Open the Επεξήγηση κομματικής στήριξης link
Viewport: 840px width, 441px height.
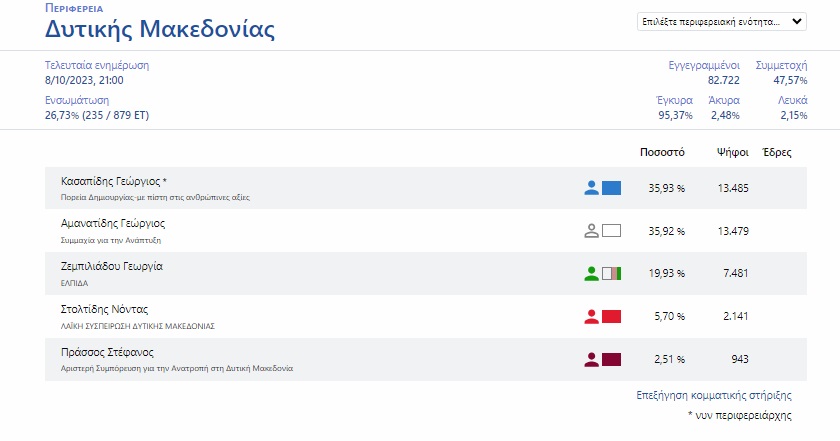pyautogui.click(x=707, y=395)
